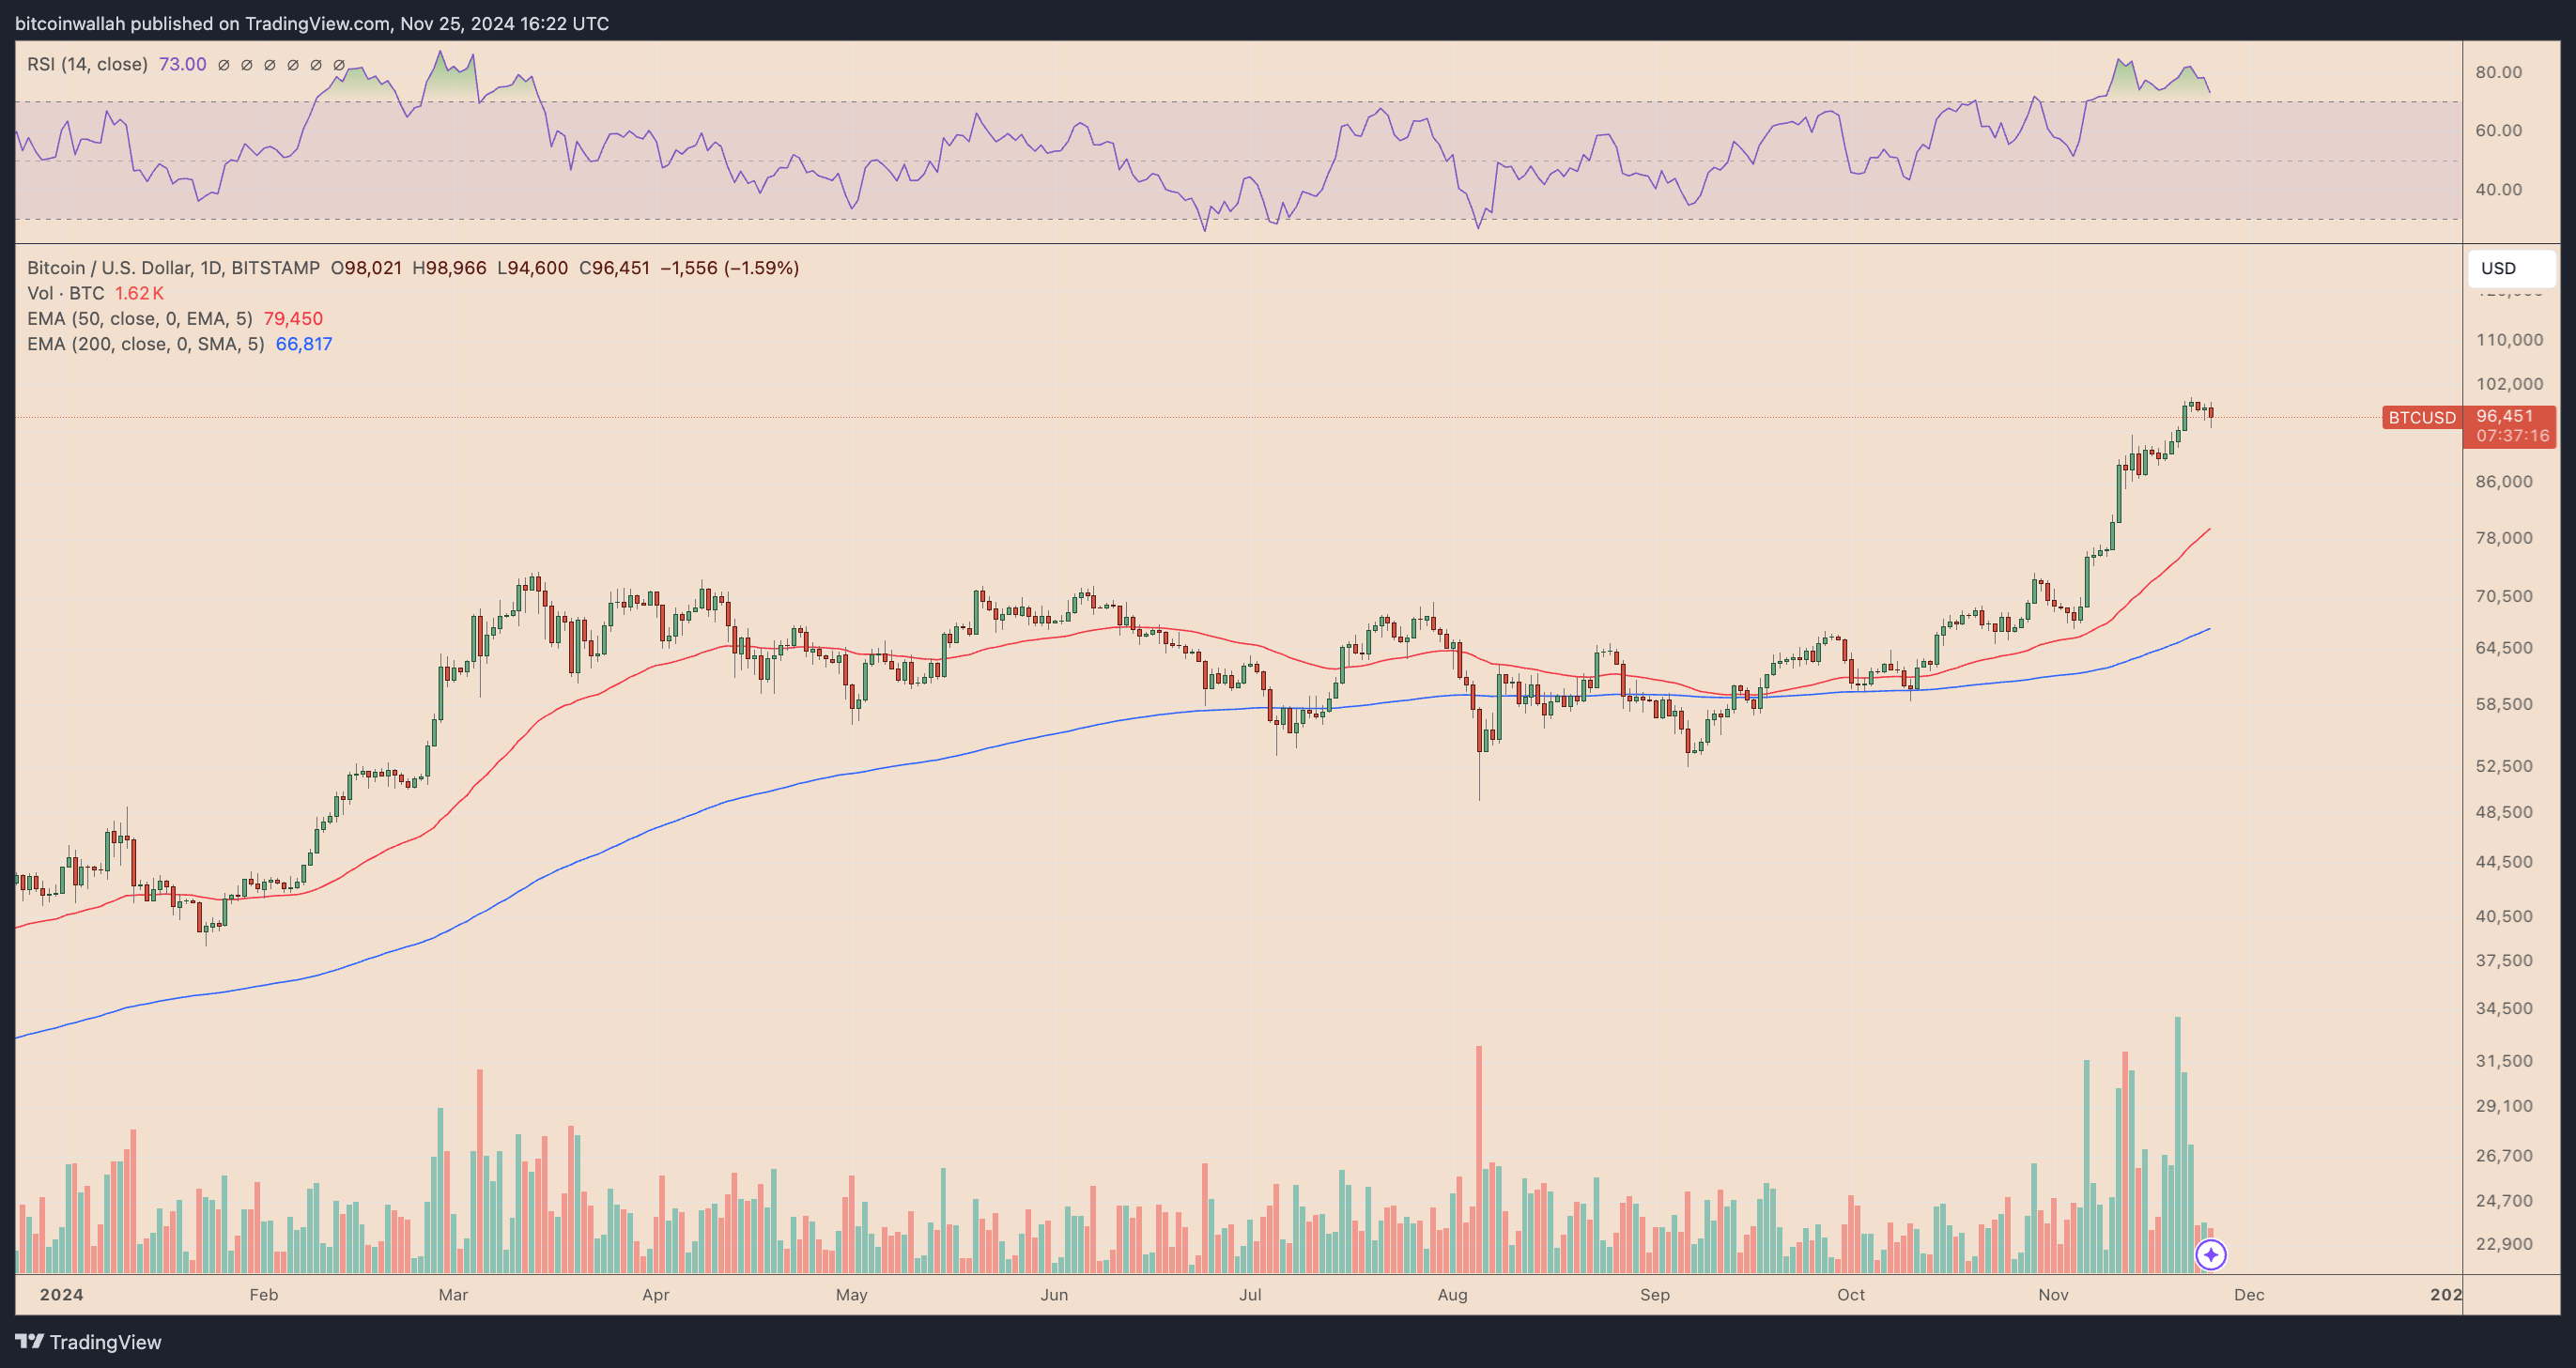
Task: Click the Dec label on time axis
Action: pos(2249,1295)
